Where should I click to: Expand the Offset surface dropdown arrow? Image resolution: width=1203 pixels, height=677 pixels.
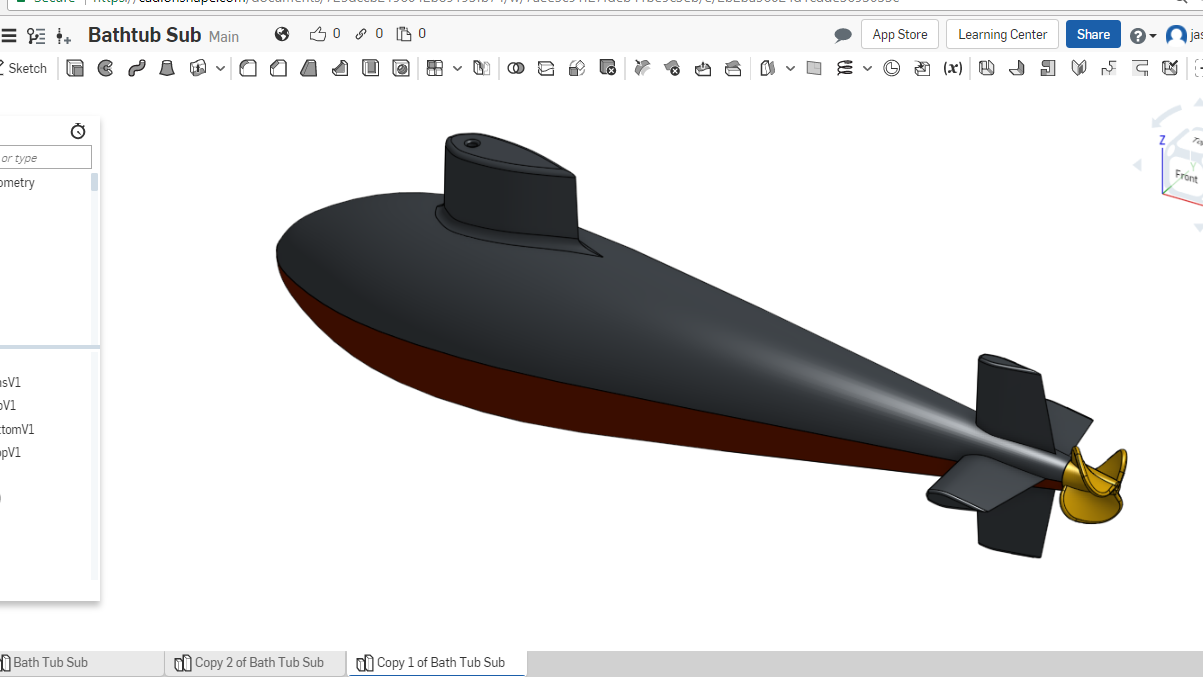tap(790, 69)
